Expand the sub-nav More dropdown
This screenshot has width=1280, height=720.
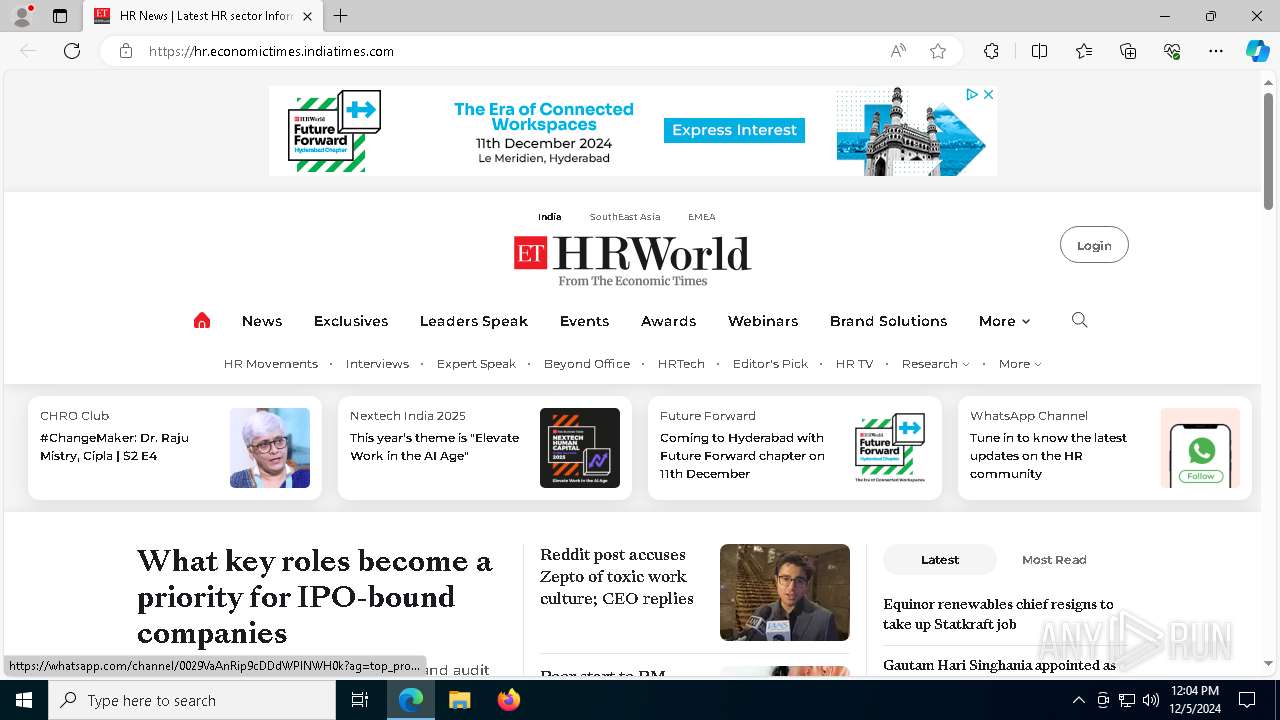coord(1020,364)
